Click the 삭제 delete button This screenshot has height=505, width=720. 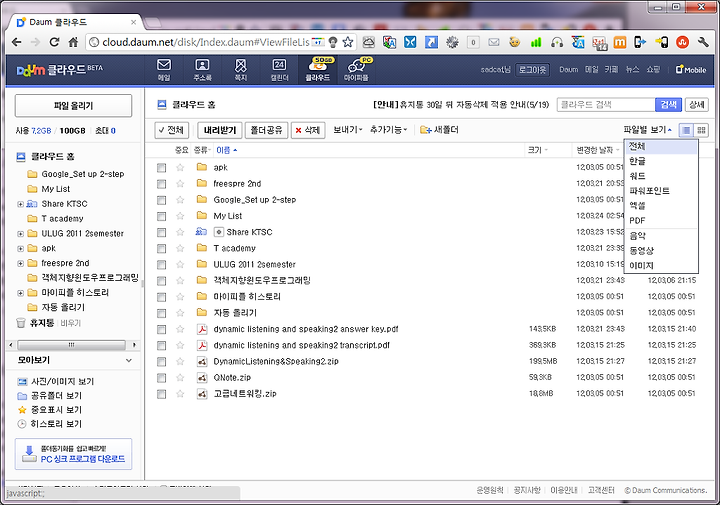tap(308, 130)
